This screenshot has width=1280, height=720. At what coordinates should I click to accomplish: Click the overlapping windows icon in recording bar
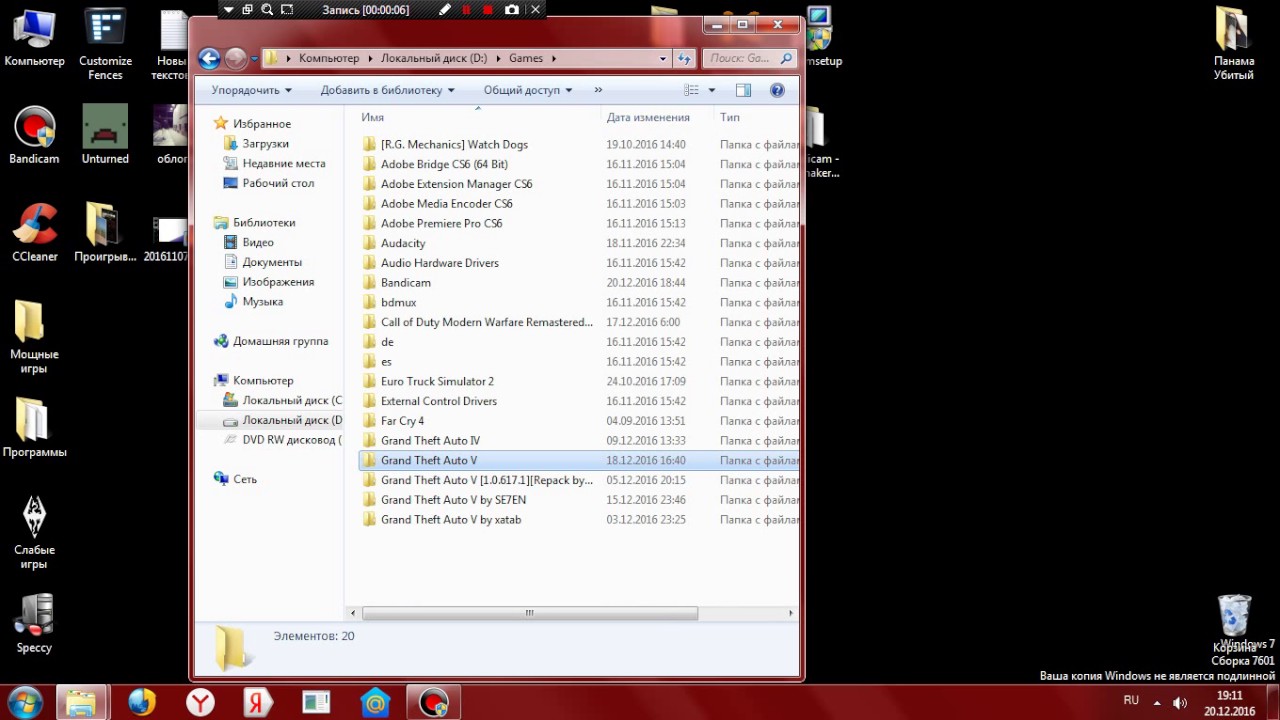click(247, 9)
